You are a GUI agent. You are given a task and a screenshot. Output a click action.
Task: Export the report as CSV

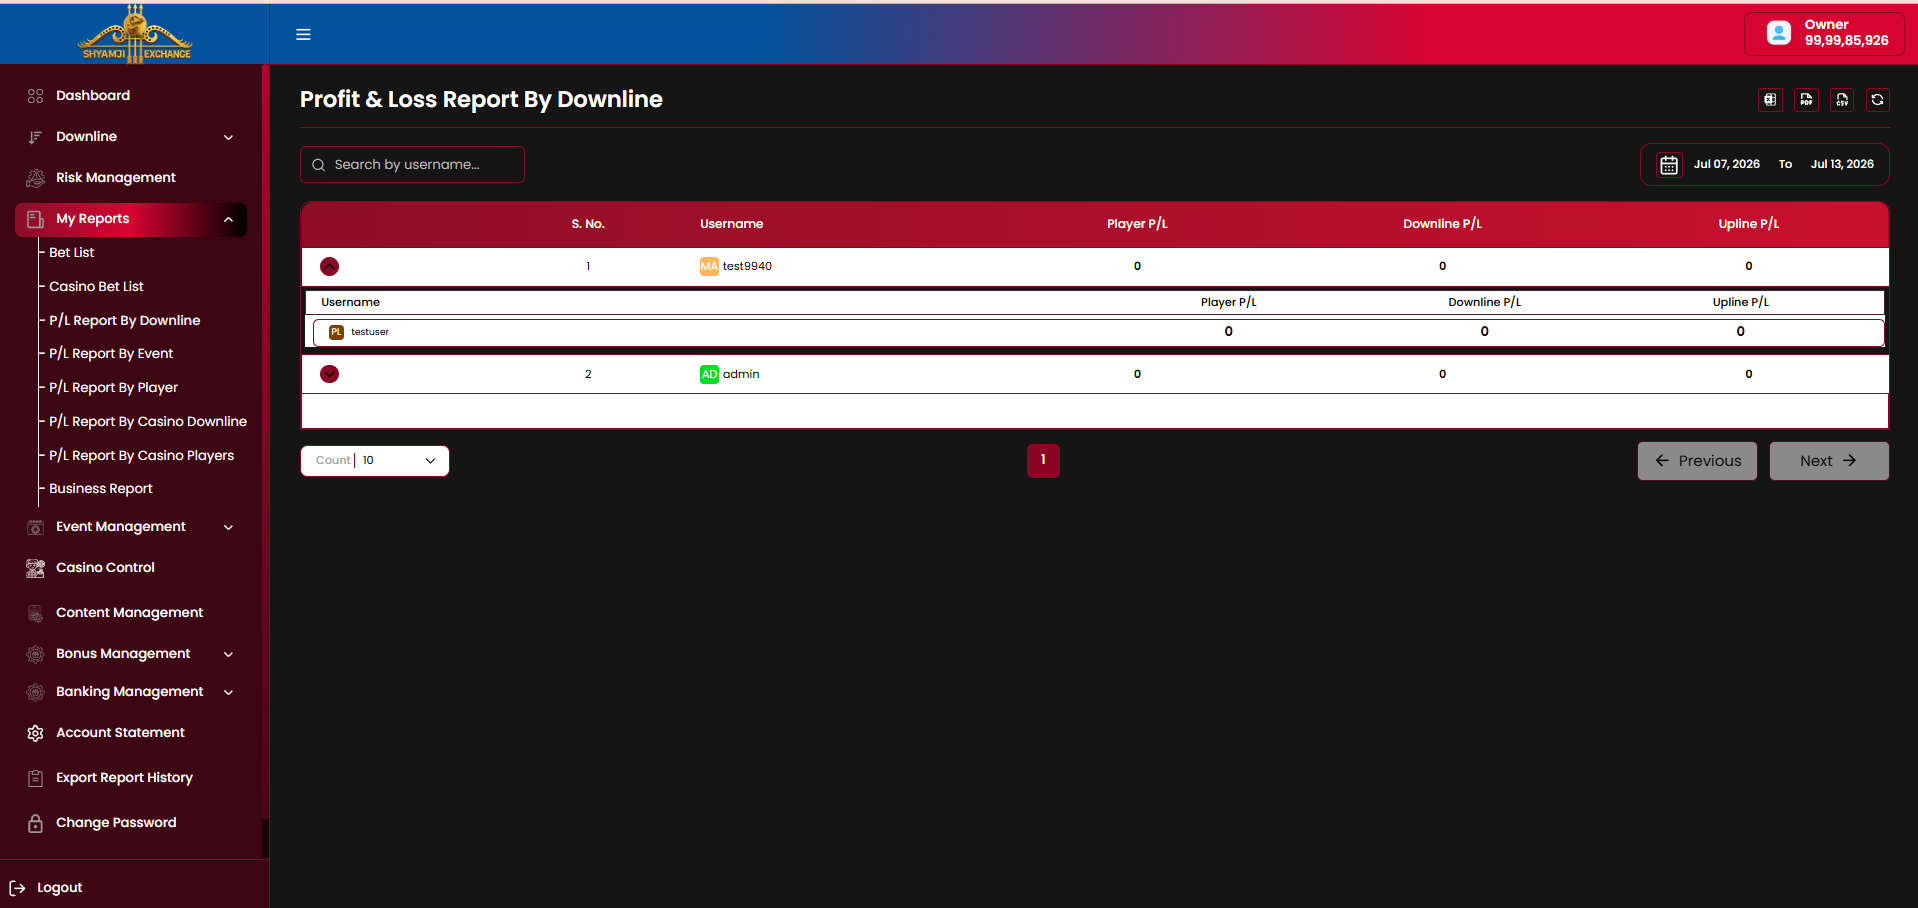(x=1842, y=100)
